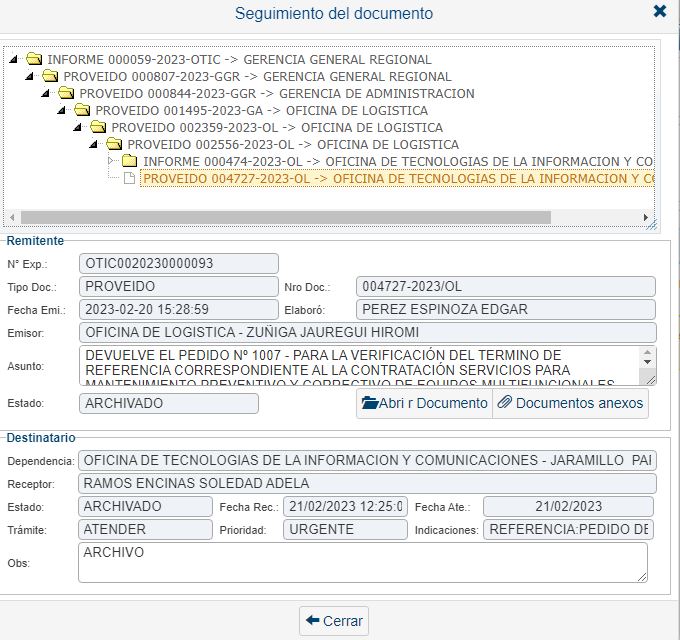Expand the INFORME 000474-2023-OL node
This screenshot has height=640, width=680.
[x=111, y=161]
